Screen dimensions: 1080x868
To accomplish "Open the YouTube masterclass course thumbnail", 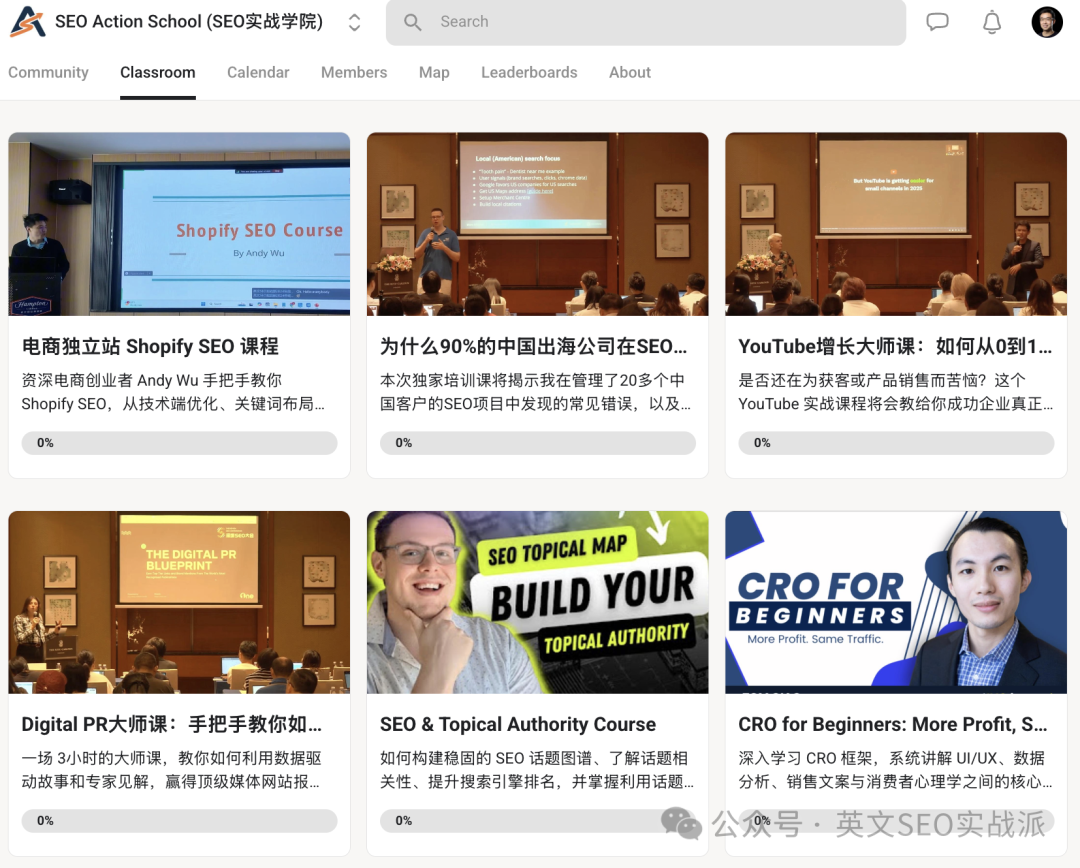I will coord(896,224).
